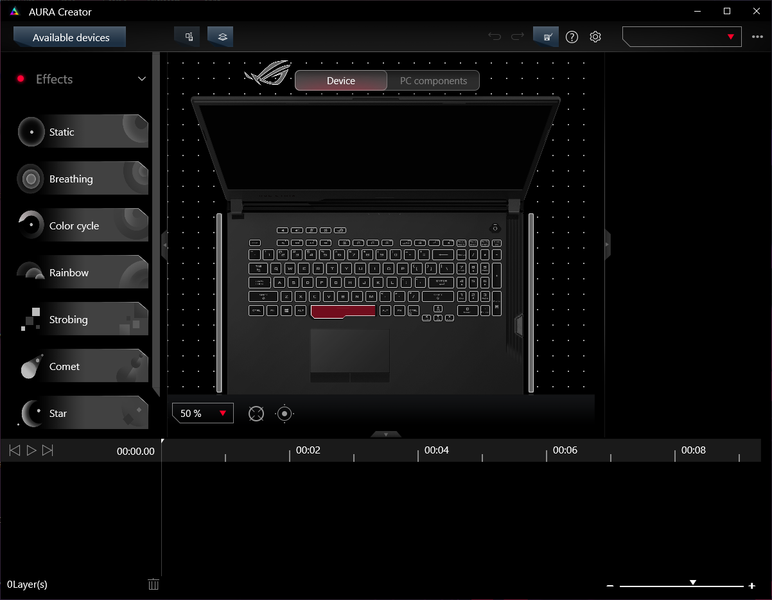
Task: Switch to the Device tab
Action: click(341, 81)
